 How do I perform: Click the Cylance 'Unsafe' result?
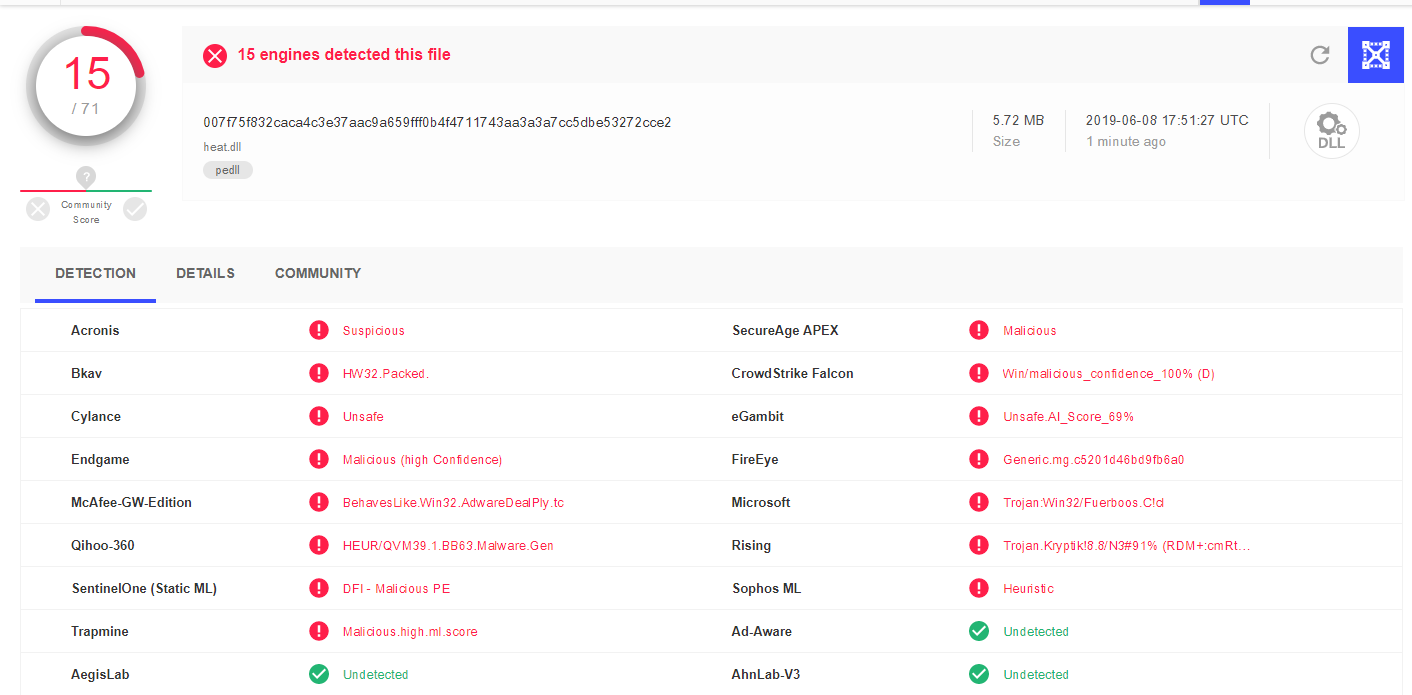(363, 417)
